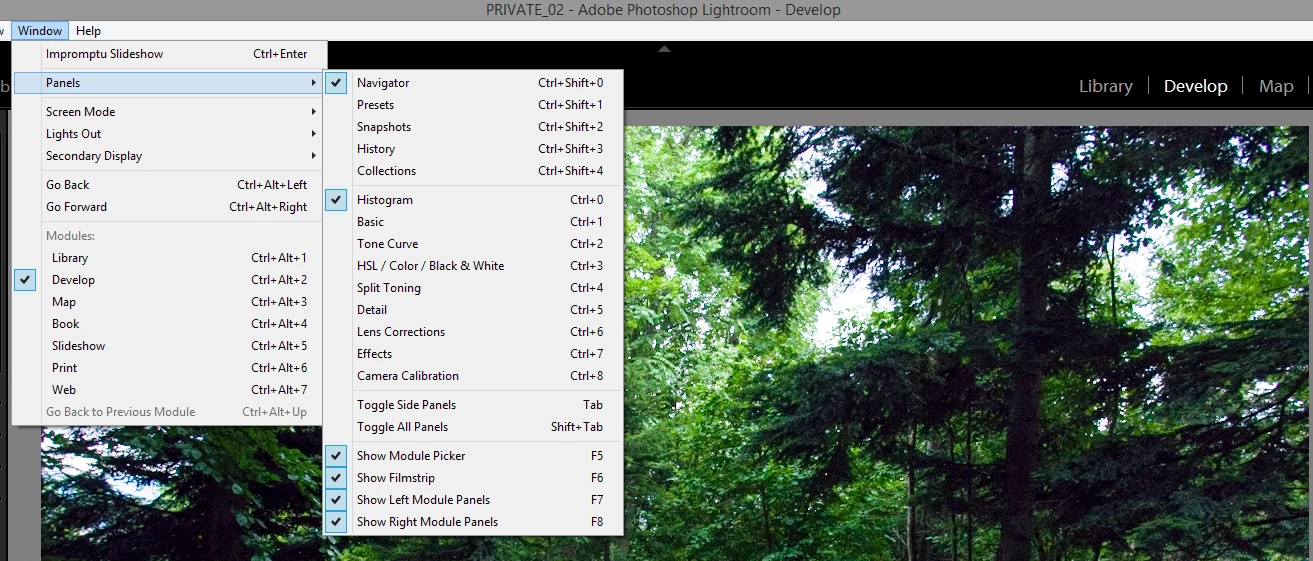Click the forest photo preview

tap(967, 343)
